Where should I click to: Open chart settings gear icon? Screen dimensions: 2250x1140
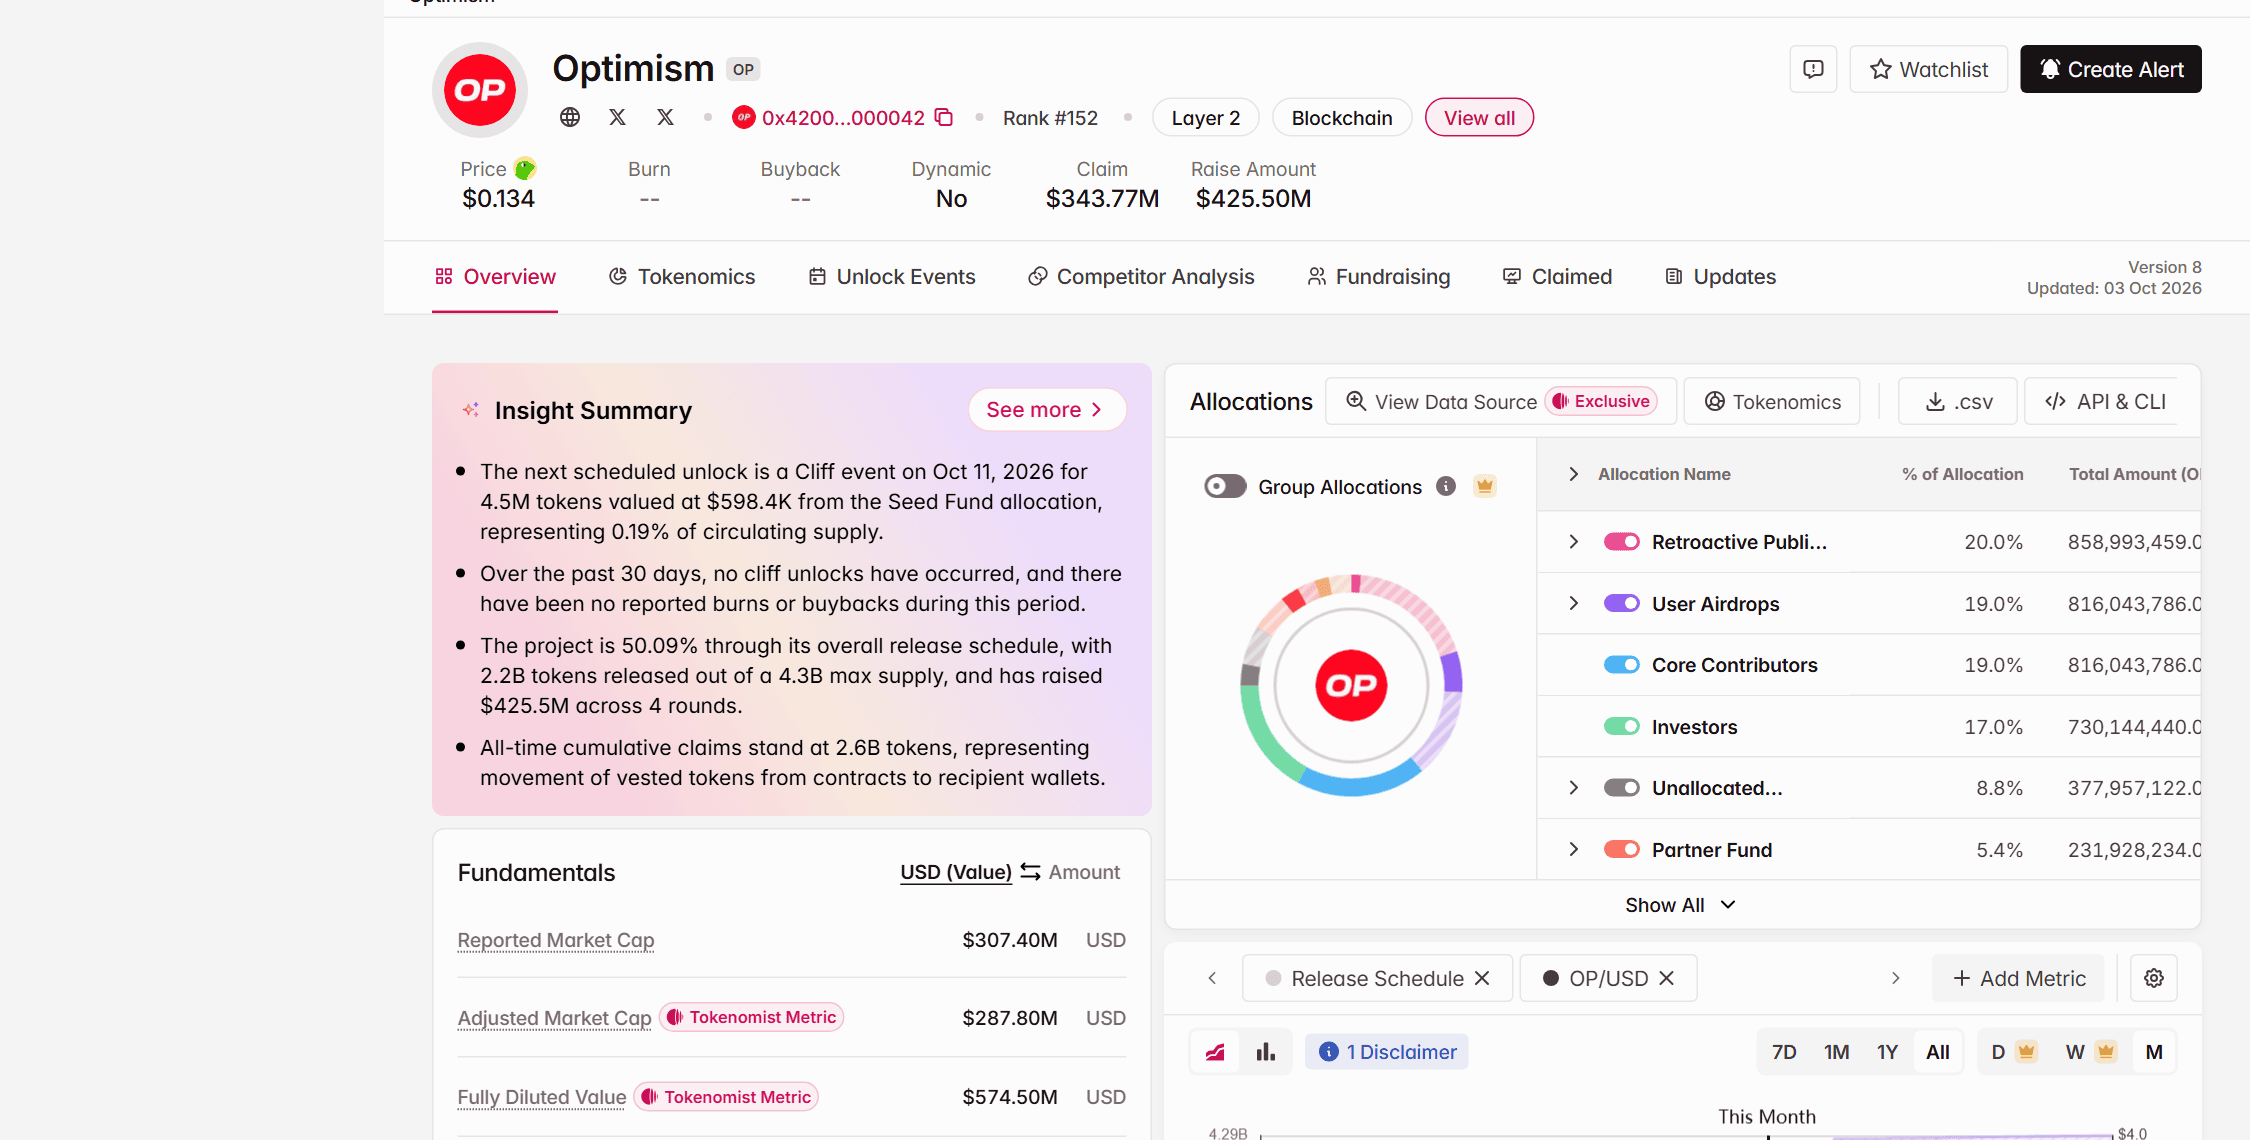click(2154, 978)
